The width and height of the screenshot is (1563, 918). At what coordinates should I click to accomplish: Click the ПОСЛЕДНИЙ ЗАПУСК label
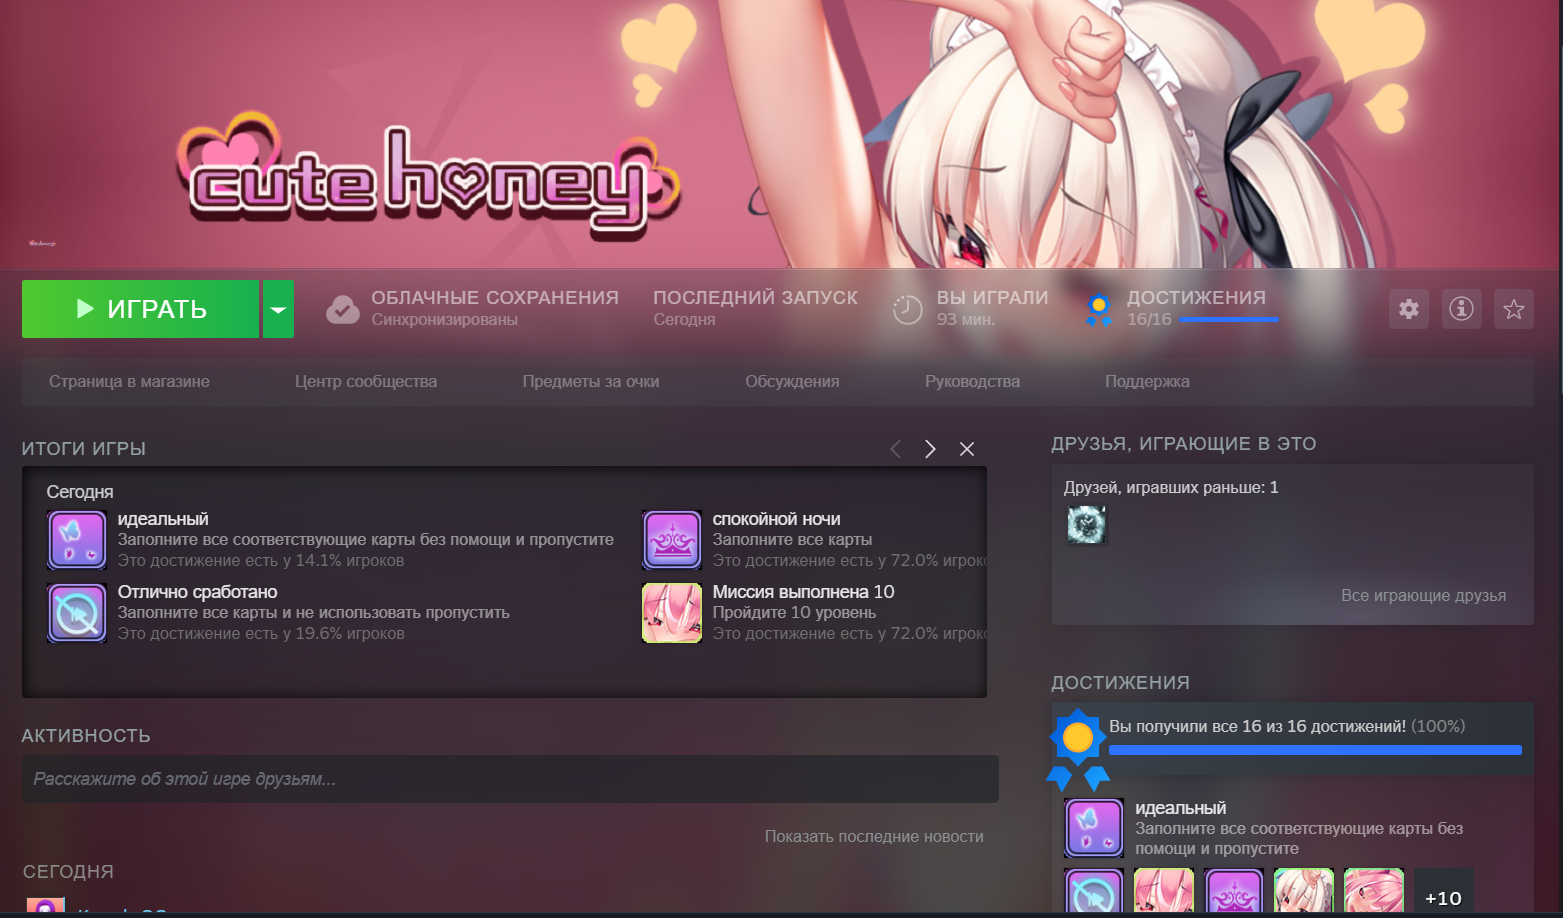755,298
